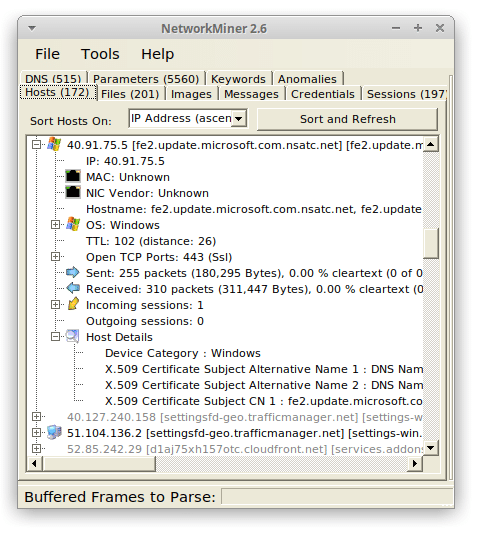Click the vertical scrollbar down arrow
This screenshot has height=534, width=481.
point(431,447)
